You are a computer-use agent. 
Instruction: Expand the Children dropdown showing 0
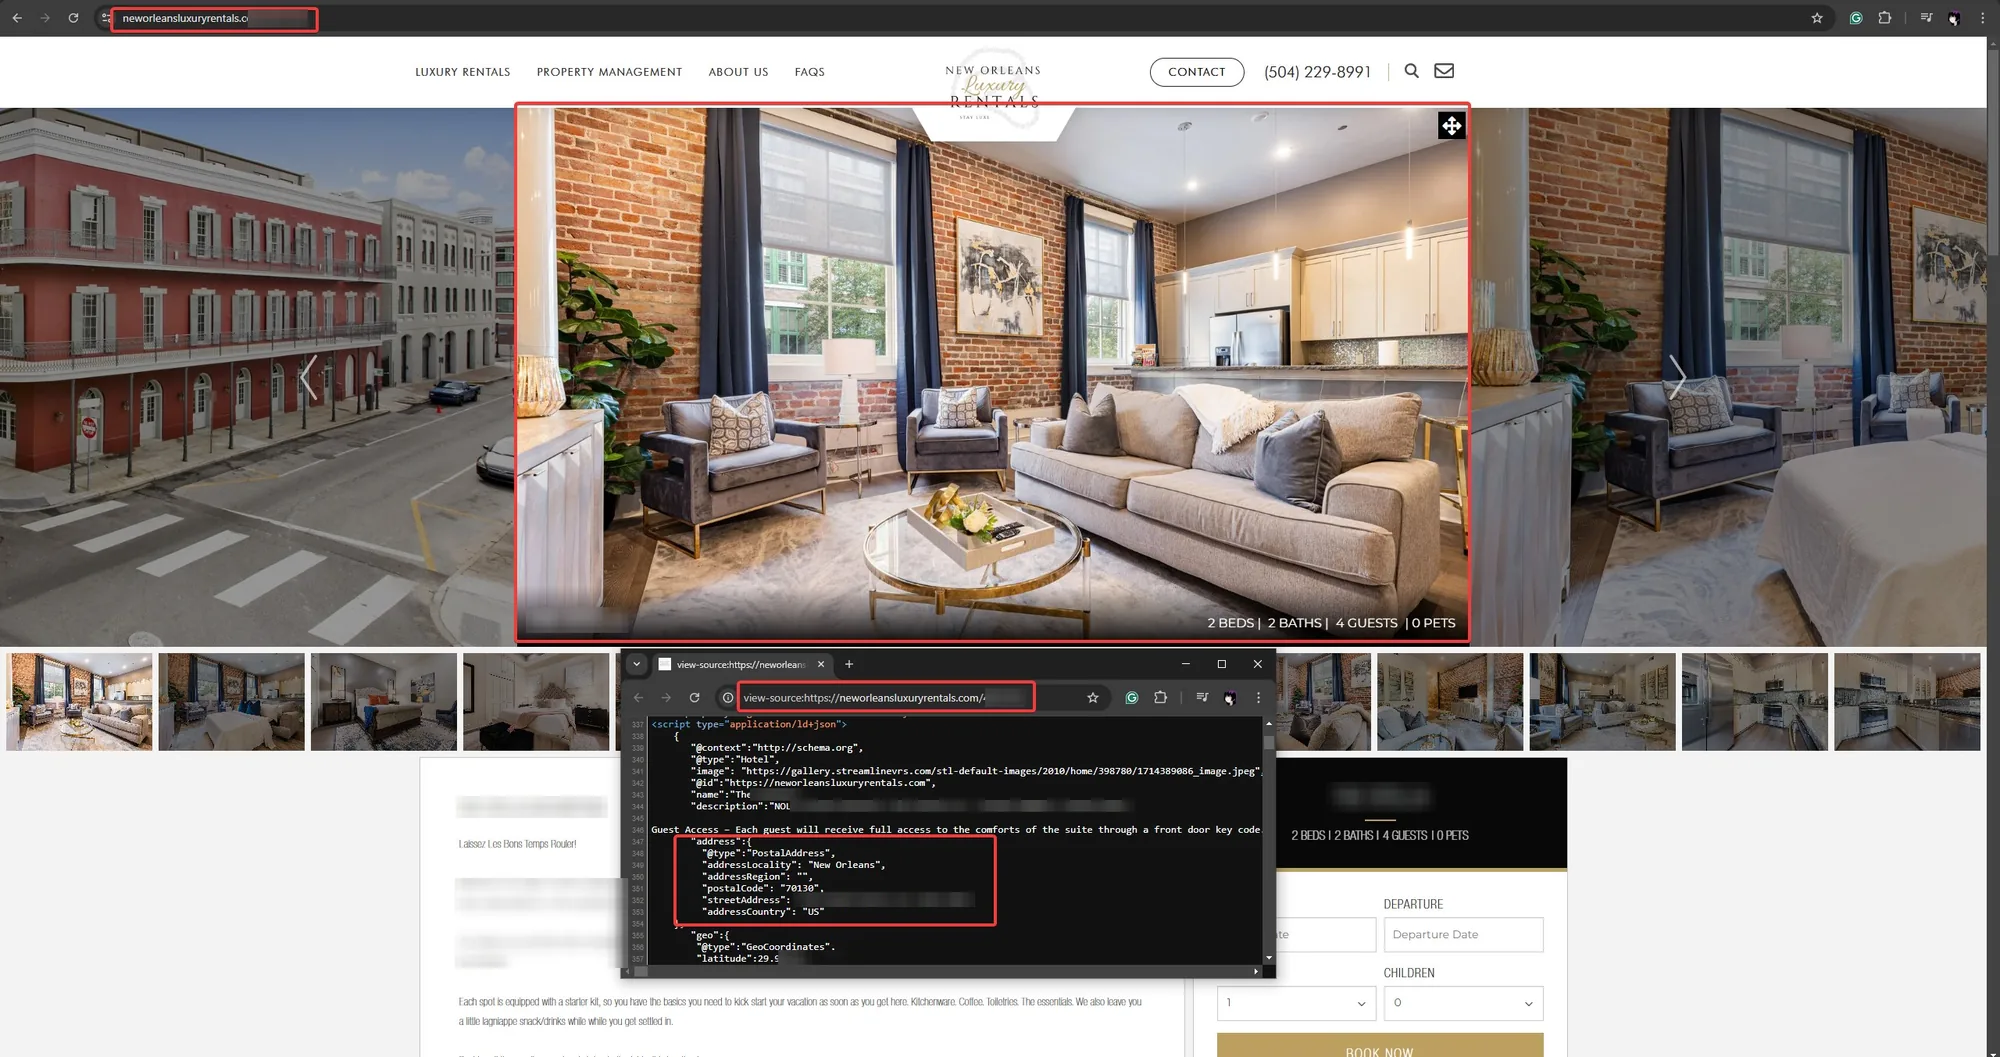(1463, 1003)
